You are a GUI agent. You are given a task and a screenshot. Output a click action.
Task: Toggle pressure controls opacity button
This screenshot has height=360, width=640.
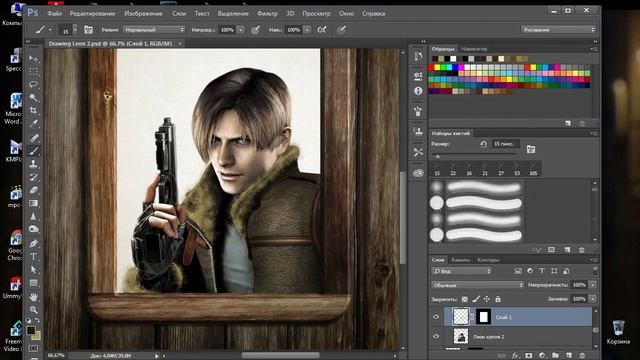pos(256,30)
